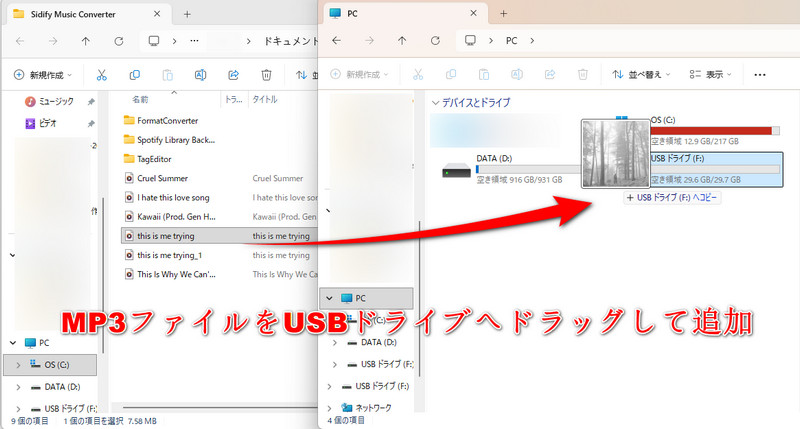Click the Cut scissors icon in PC window
Viewport: 800px width, 429px height.
point(418,74)
